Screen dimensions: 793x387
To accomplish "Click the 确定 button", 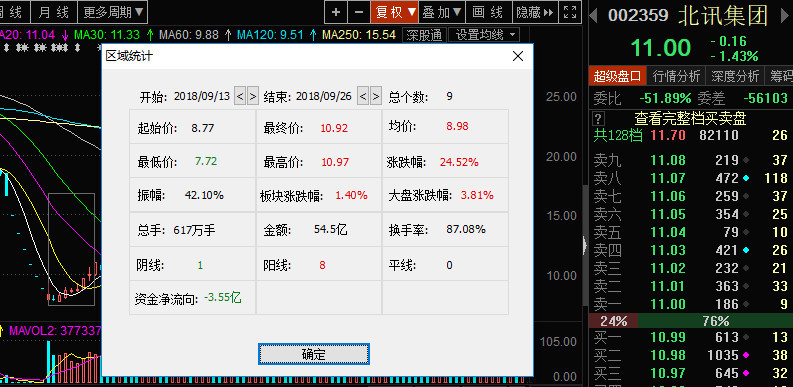I will [x=314, y=354].
